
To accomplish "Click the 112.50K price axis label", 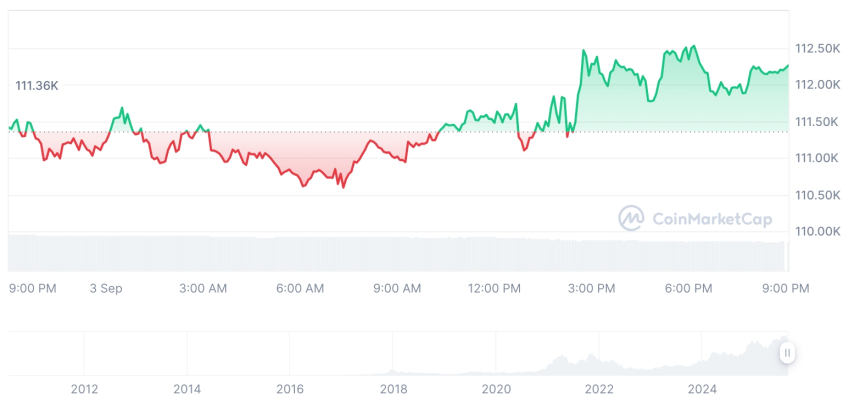I will (817, 48).
